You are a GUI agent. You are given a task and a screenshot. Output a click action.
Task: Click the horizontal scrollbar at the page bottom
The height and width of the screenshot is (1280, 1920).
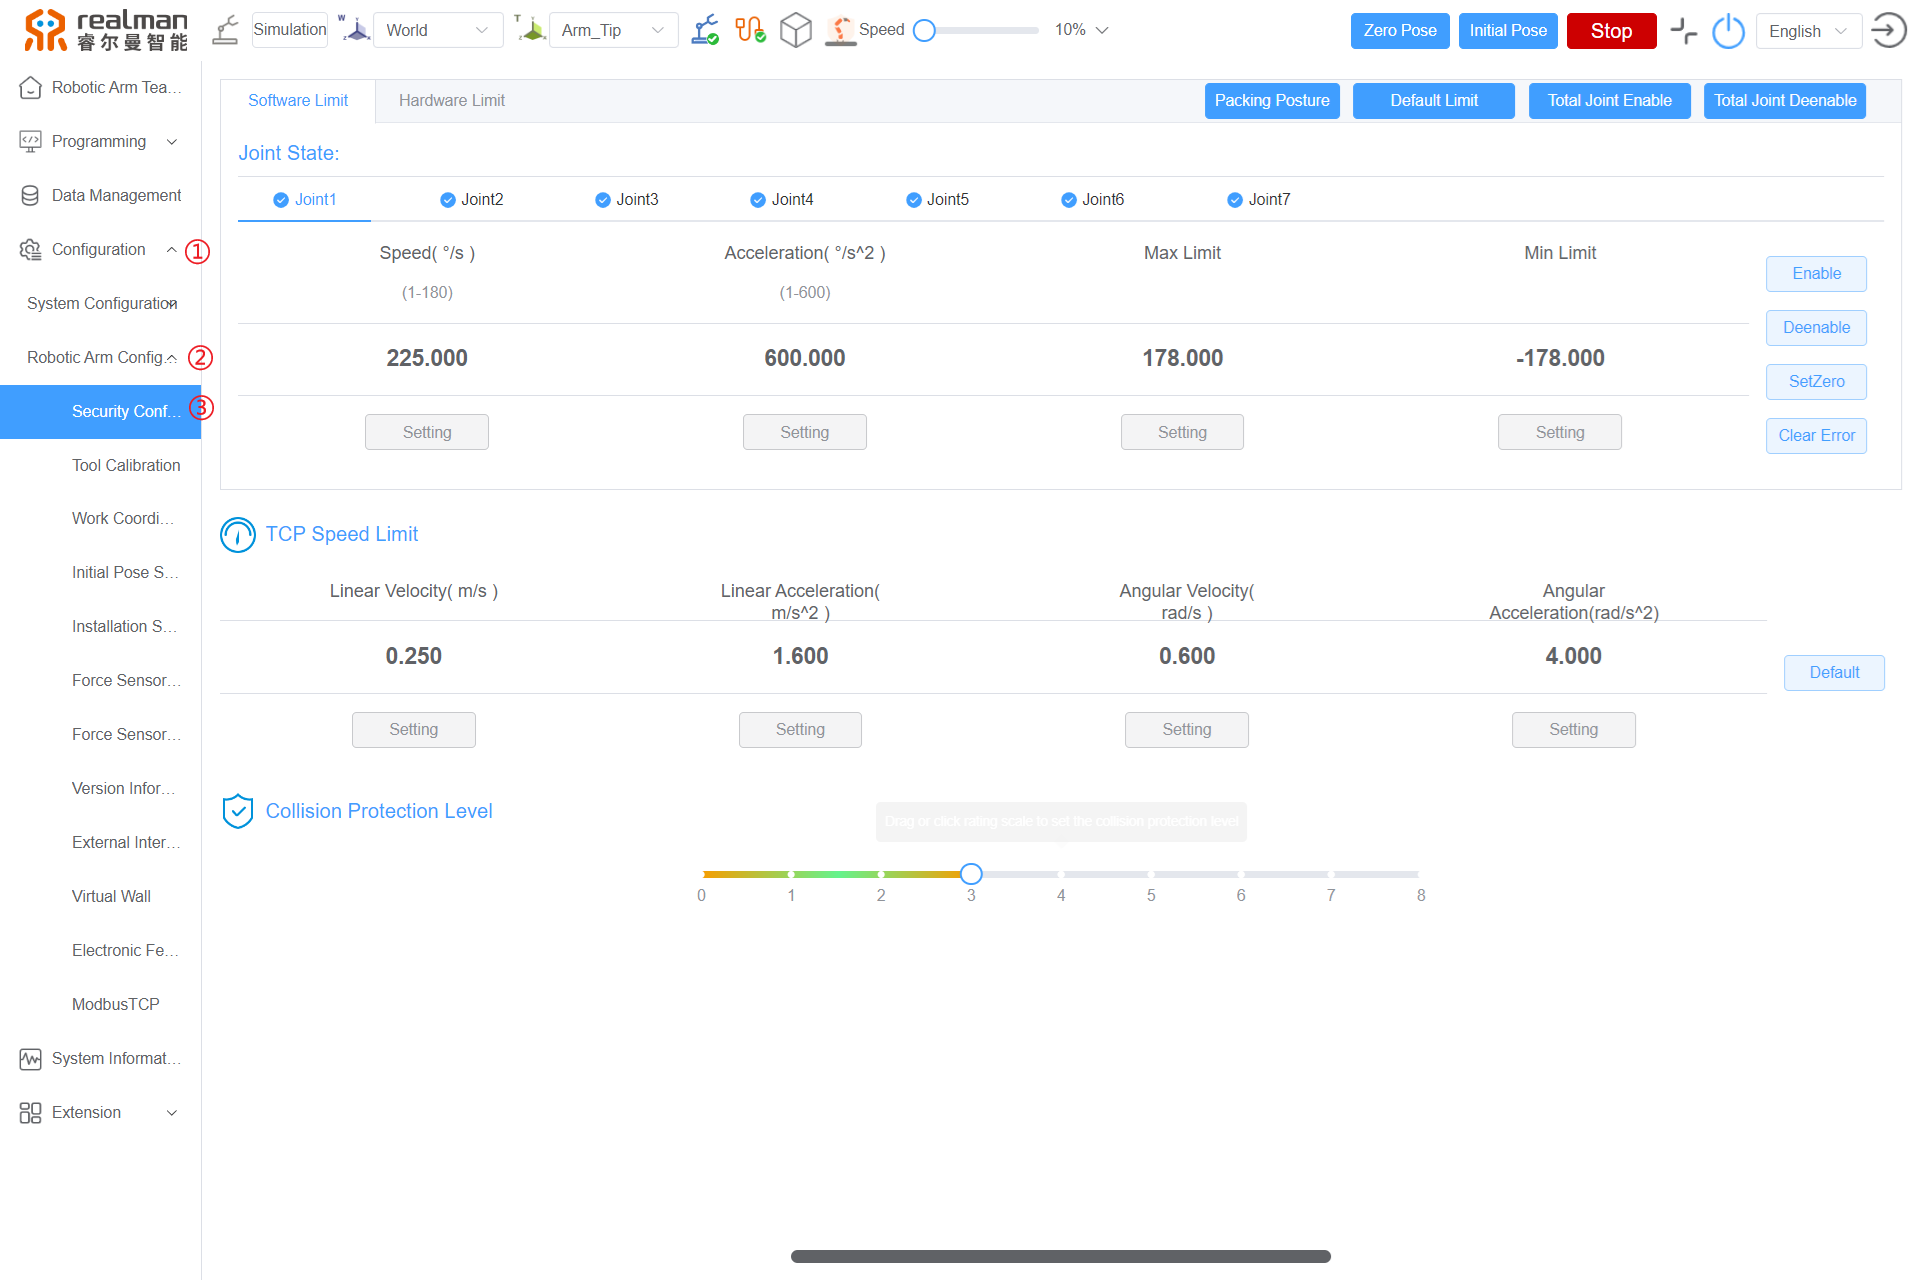click(x=1060, y=1257)
